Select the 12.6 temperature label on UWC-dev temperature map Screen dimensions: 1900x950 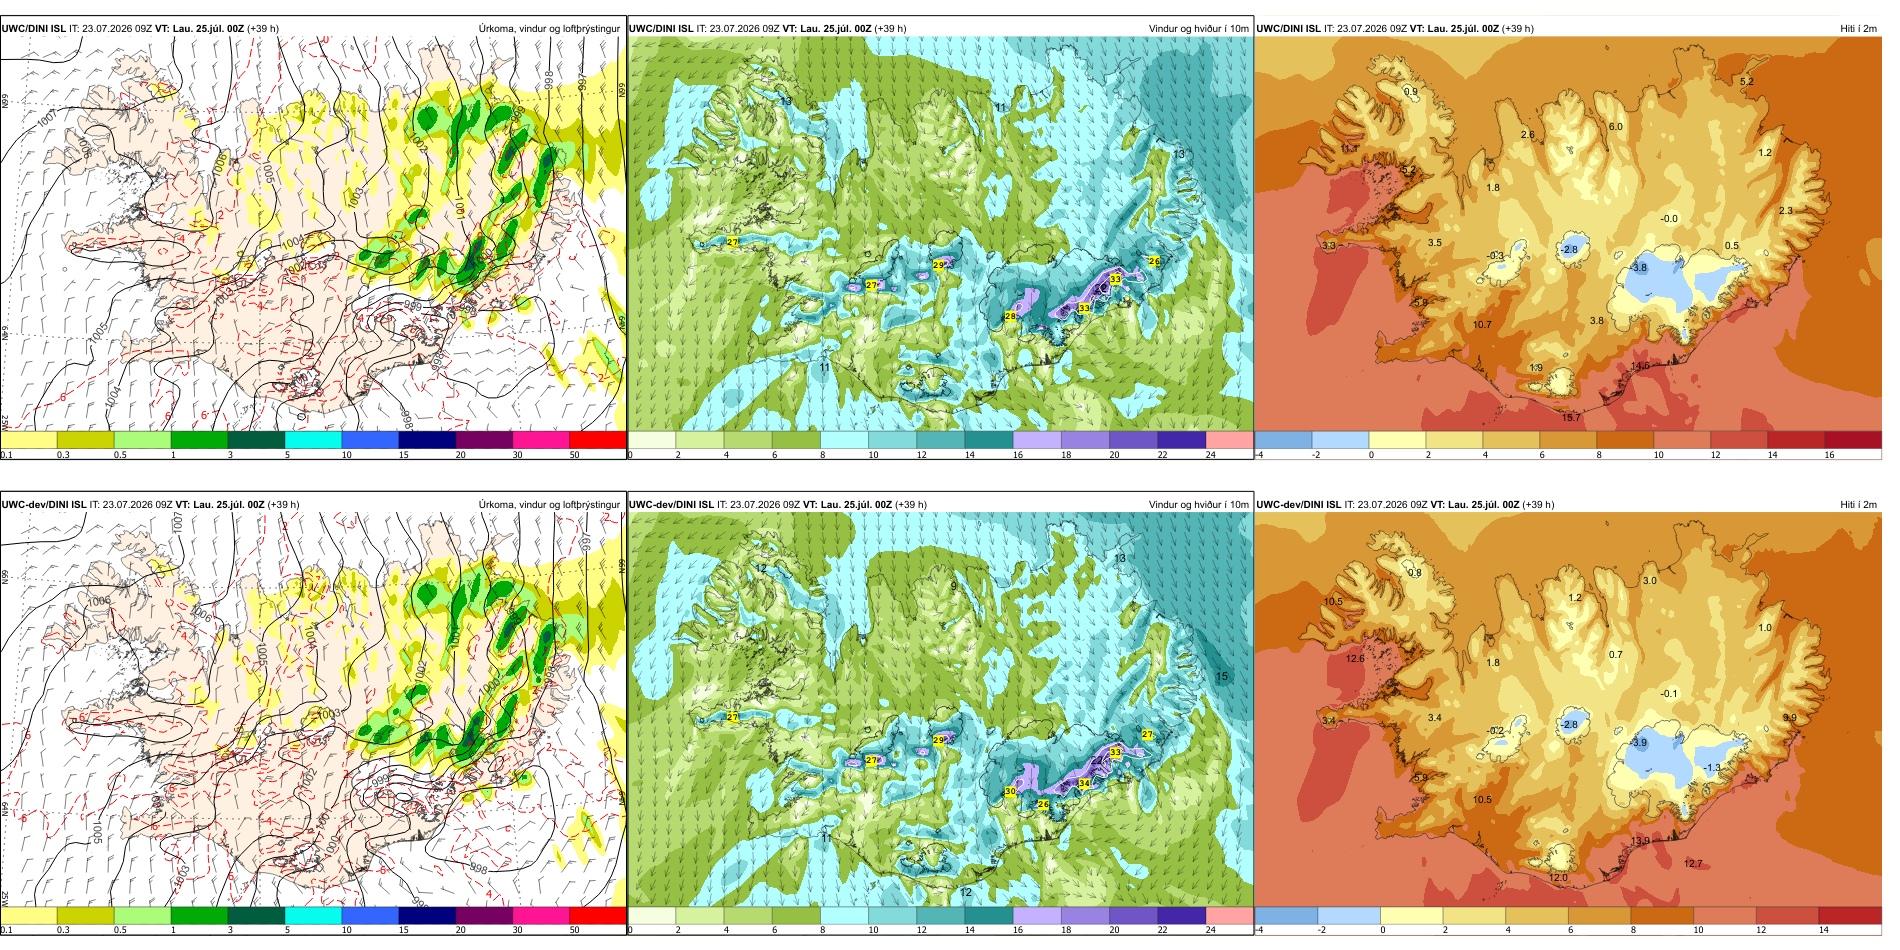(1355, 659)
